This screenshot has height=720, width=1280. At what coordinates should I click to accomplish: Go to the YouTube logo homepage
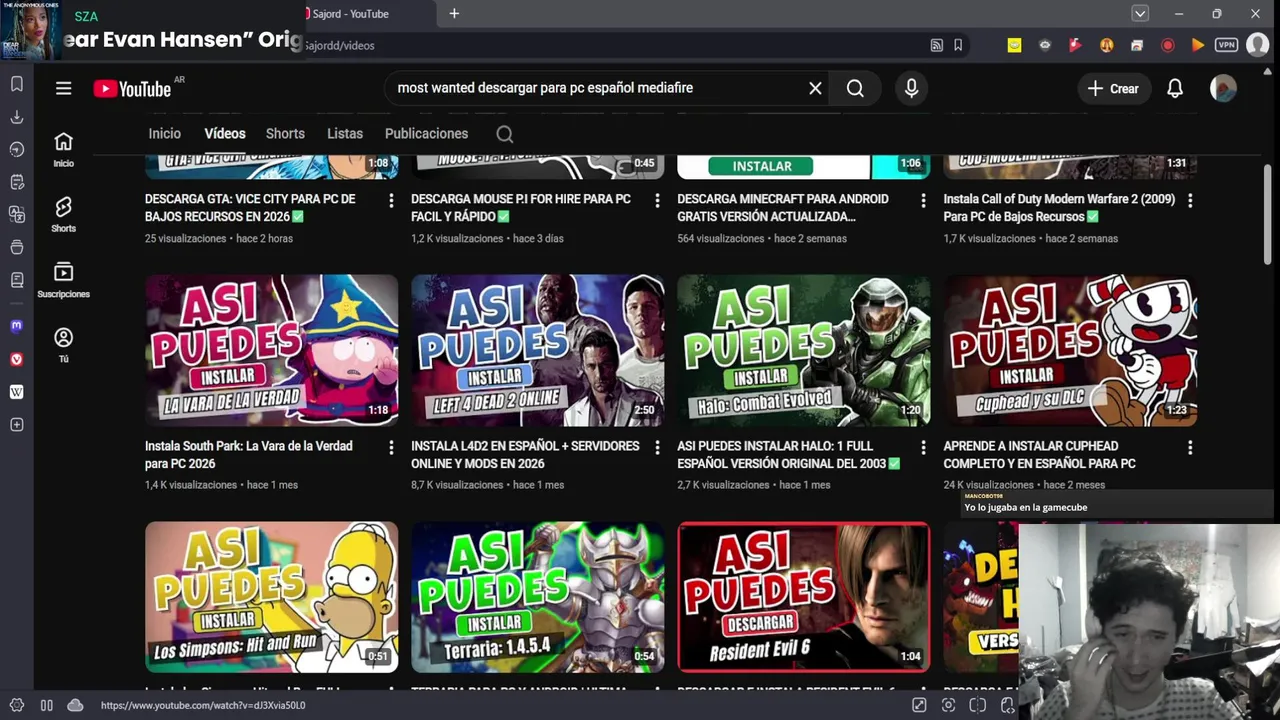pos(133,89)
